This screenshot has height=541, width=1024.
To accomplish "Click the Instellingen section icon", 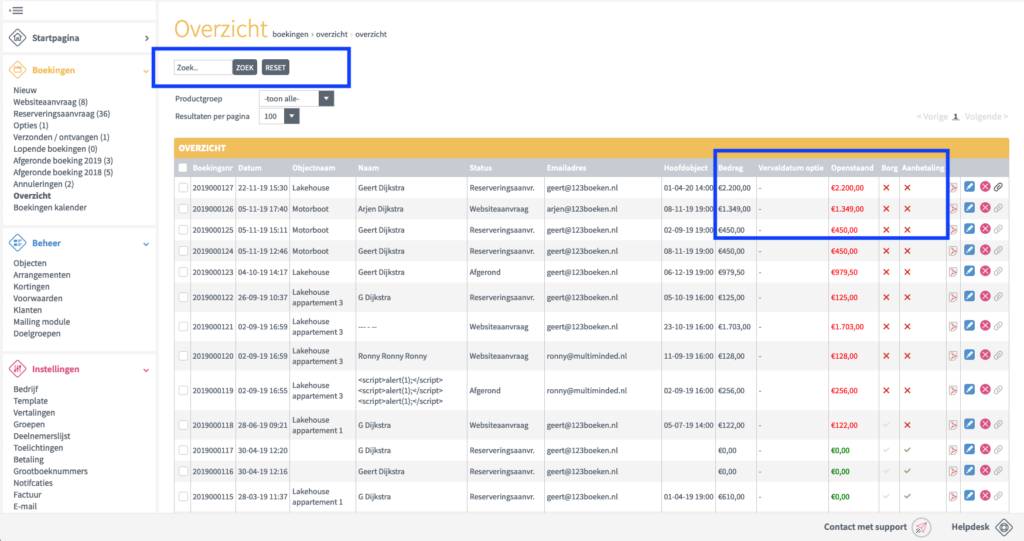I will 18,369.
